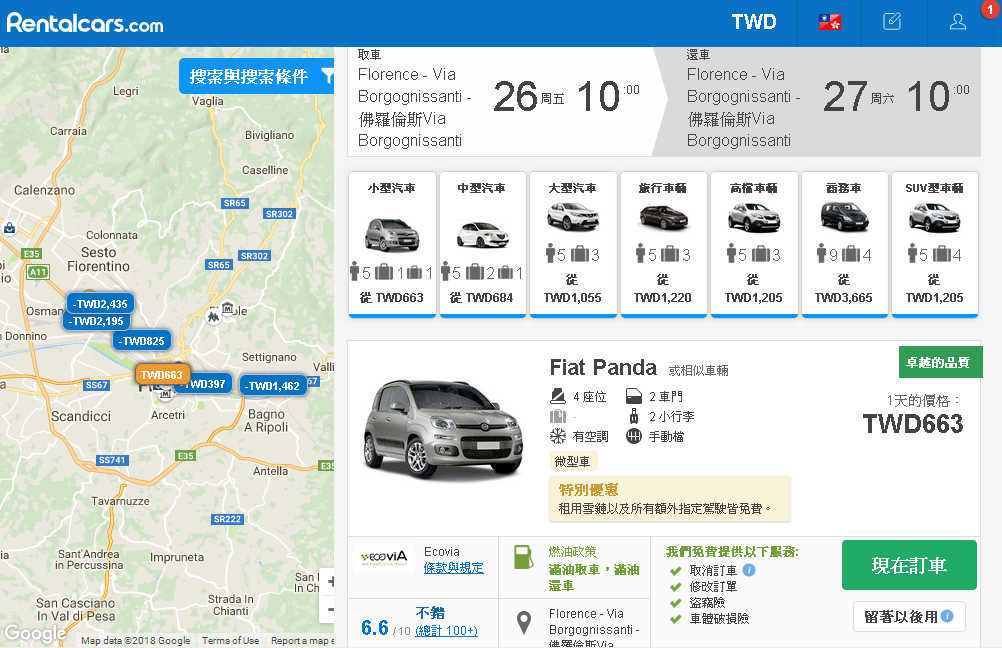This screenshot has width=1002, height=648.
Task: Click the filter funnel icon
Action: click(327, 77)
